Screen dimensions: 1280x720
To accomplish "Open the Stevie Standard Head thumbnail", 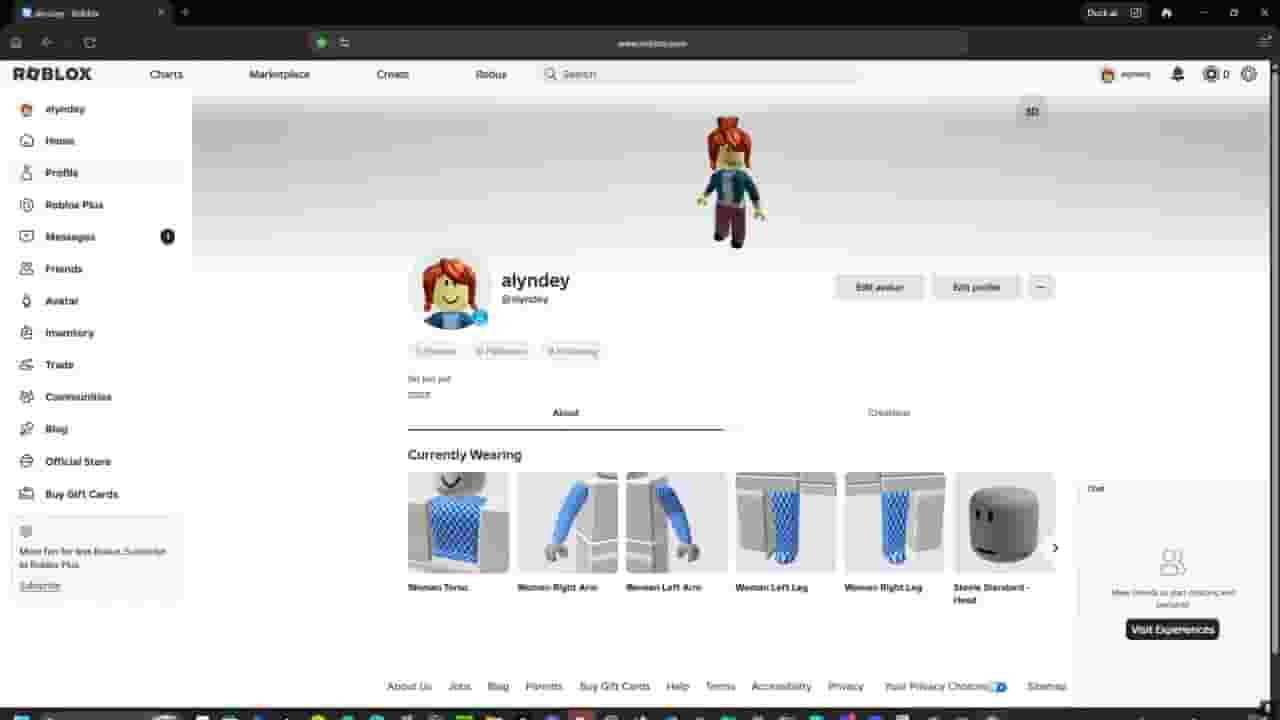I will pos(1004,522).
